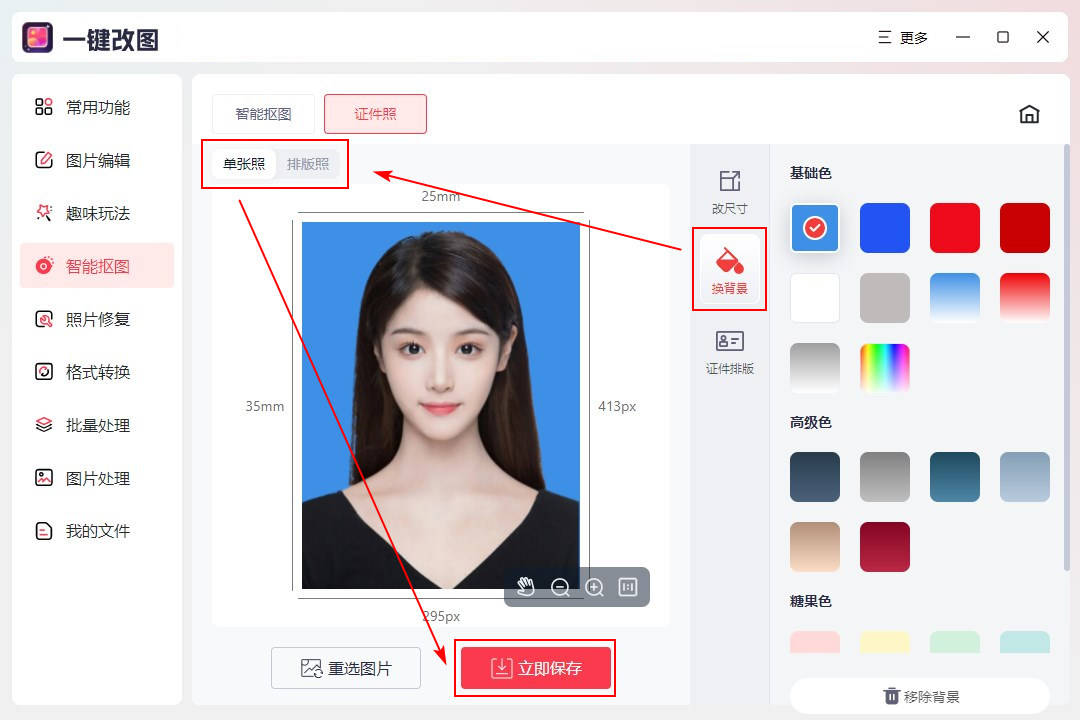Click the home icon above the color panel
This screenshot has width=1080, height=720.
coord(1029,114)
